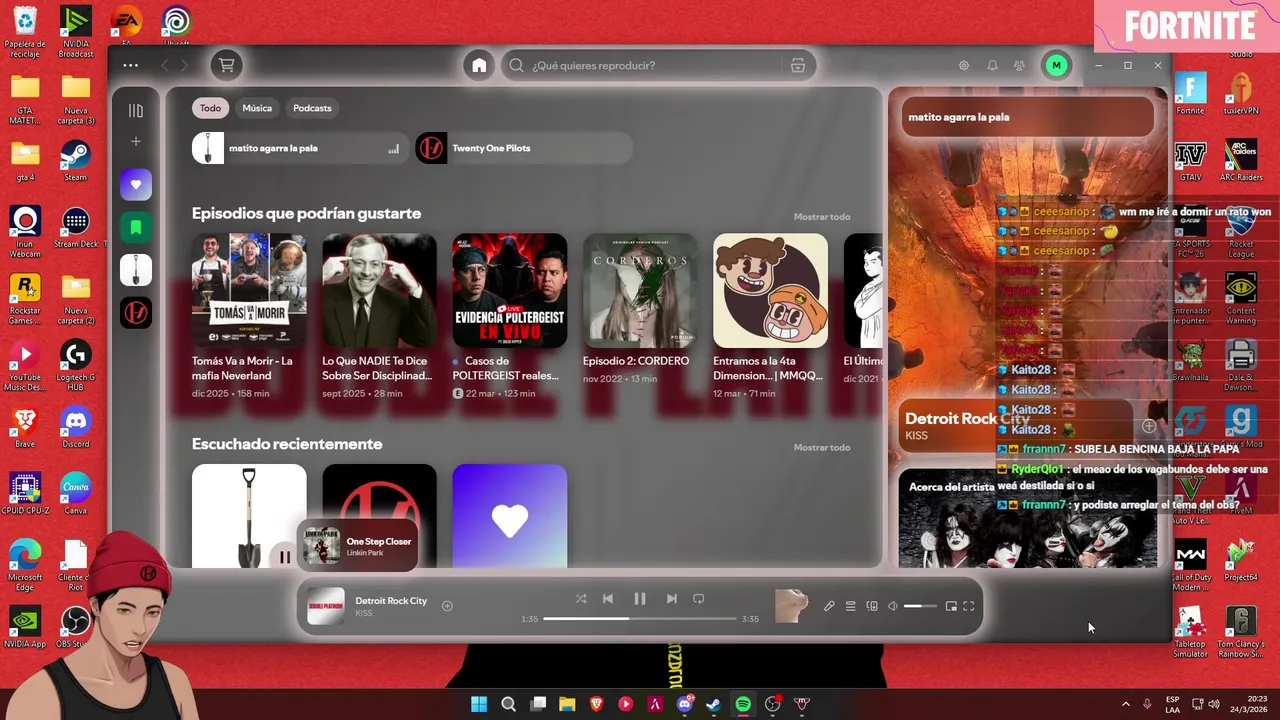Open the friend activity icon
Image resolution: width=1280 pixels, height=720 pixels.
pos(1019,65)
